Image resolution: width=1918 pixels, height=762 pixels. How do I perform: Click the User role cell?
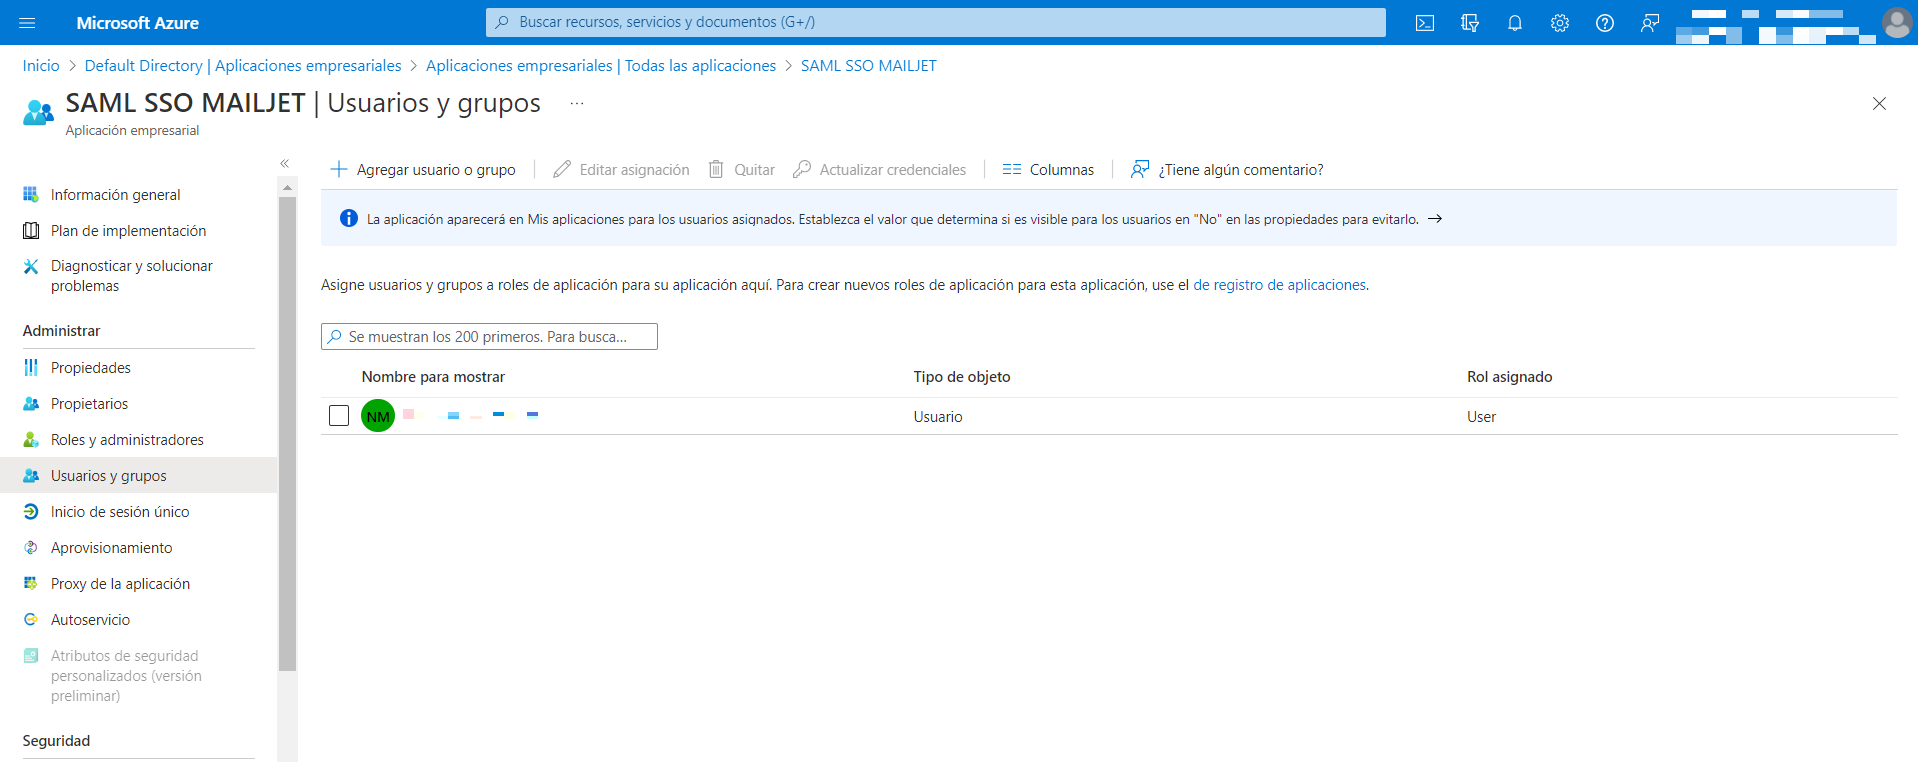1481,417
